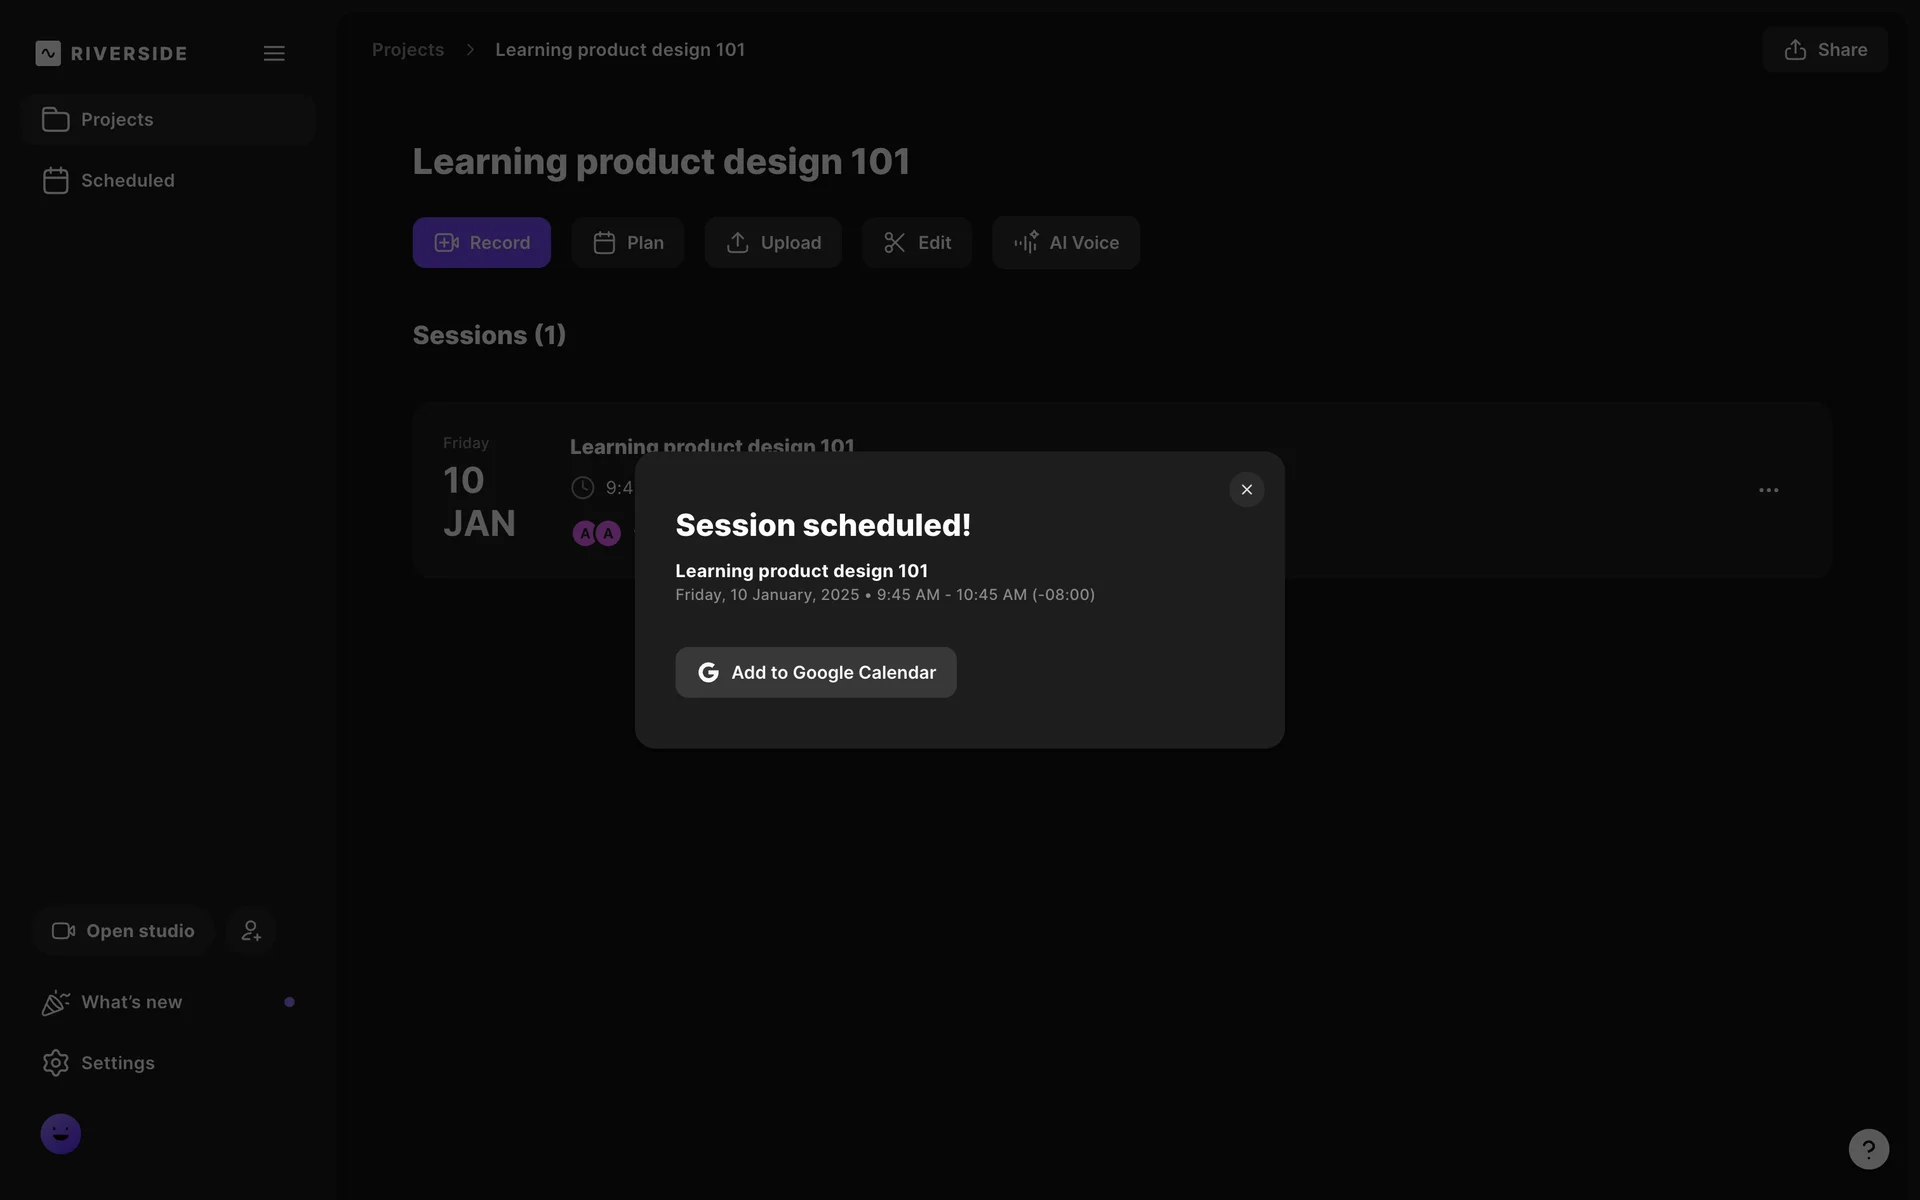Open the Plan option
1920x1200 pixels.
coord(627,243)
